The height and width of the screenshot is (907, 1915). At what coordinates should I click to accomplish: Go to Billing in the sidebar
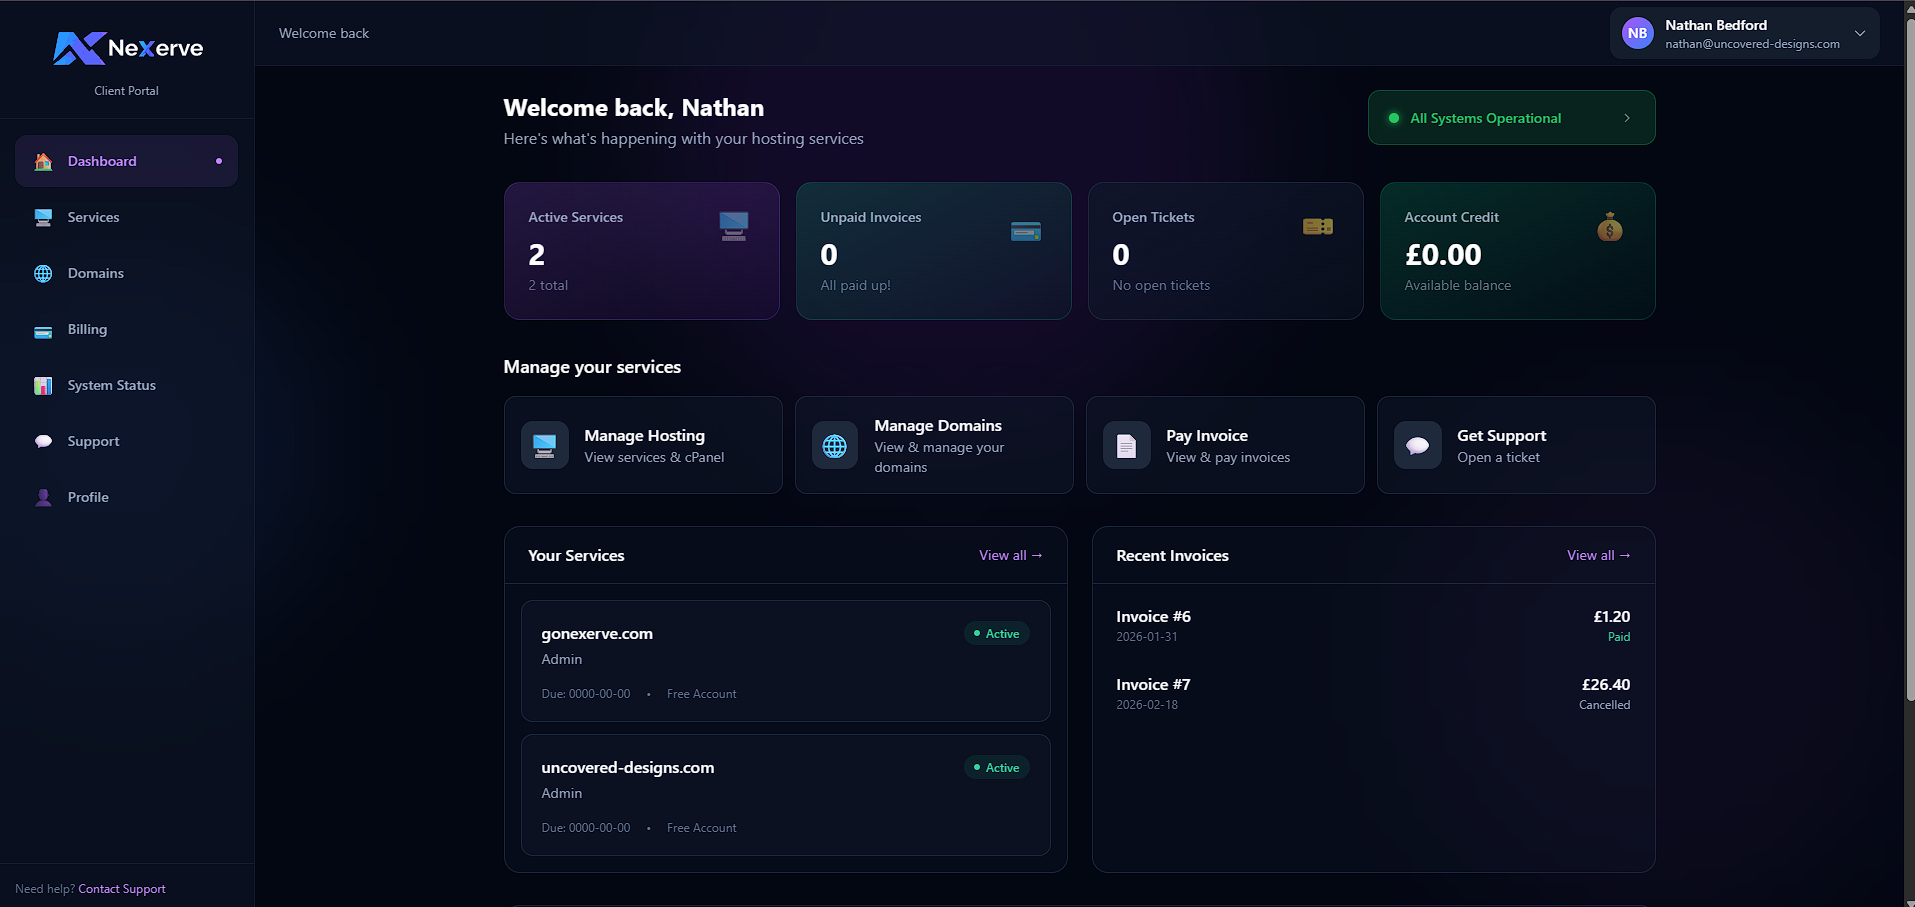(x=87, y=329)
